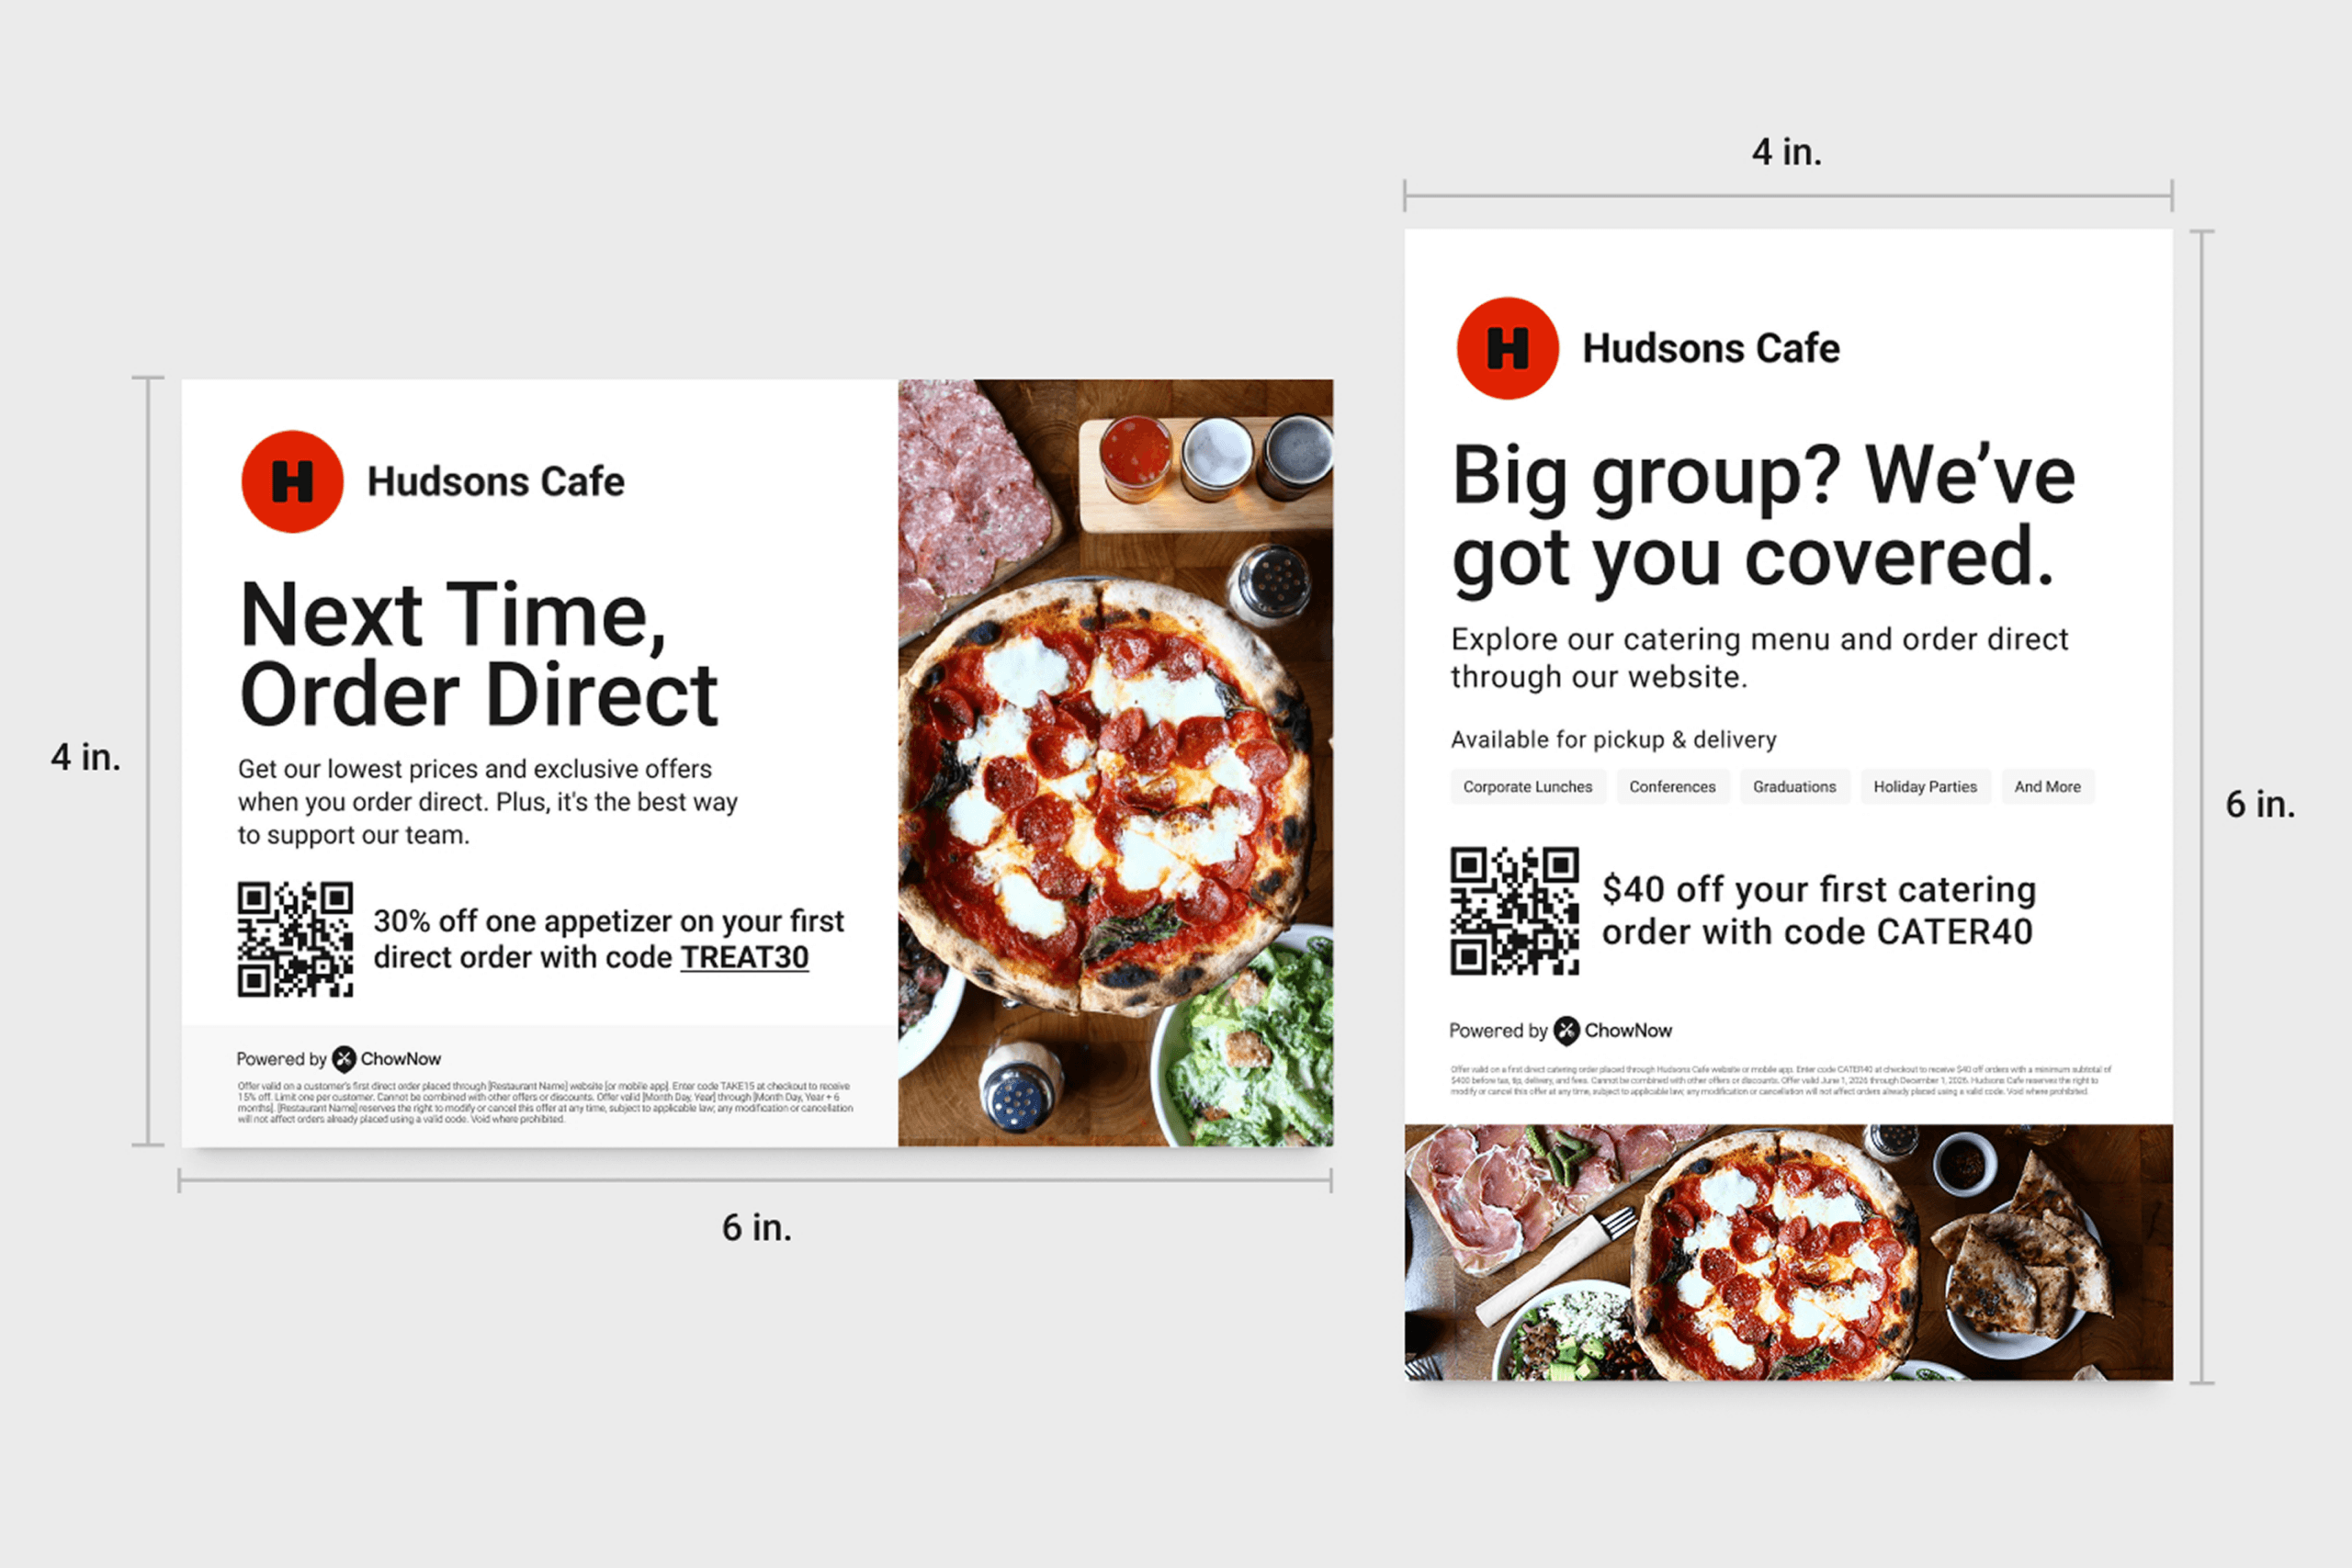Select the Corporate Lunches tag
Viewport: 2352px width, 1568px height.
1527,787
